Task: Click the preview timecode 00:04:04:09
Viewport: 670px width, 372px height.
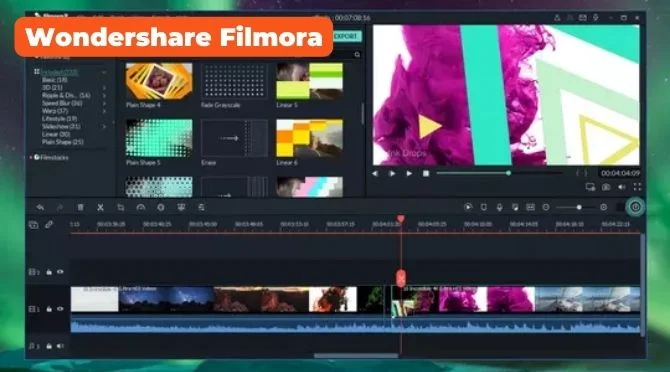Action: tap(620, 173)
